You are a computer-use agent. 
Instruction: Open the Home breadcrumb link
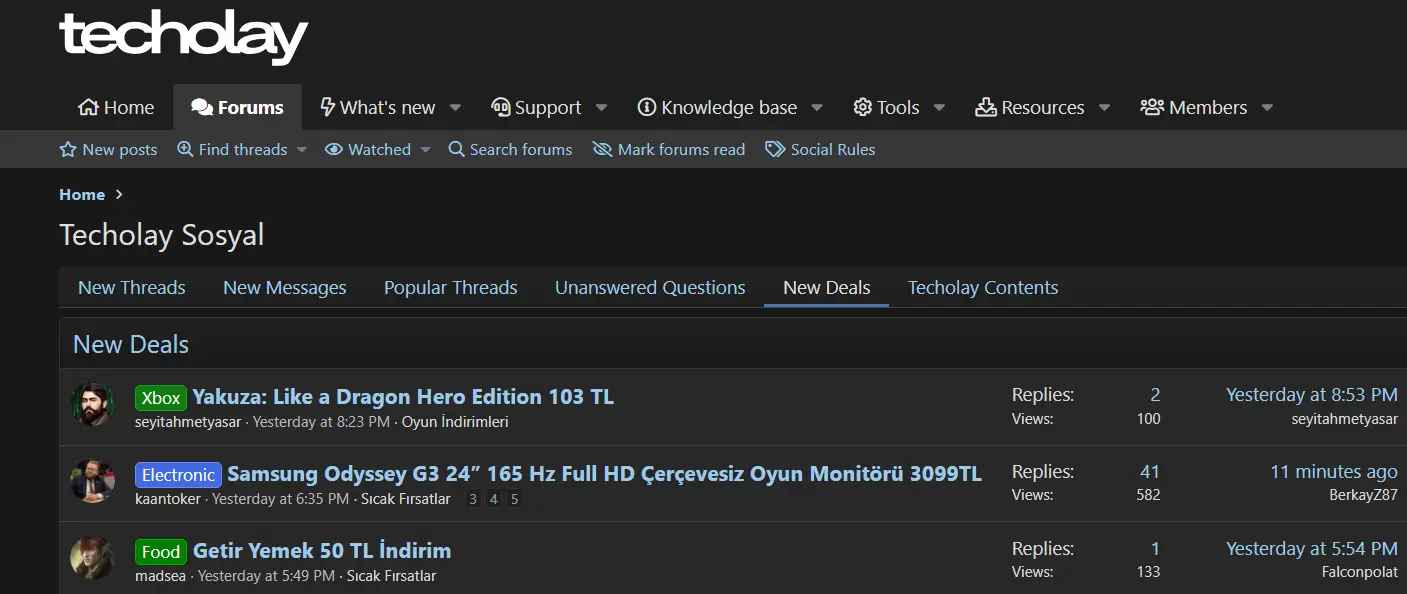(x=82, y=194)
